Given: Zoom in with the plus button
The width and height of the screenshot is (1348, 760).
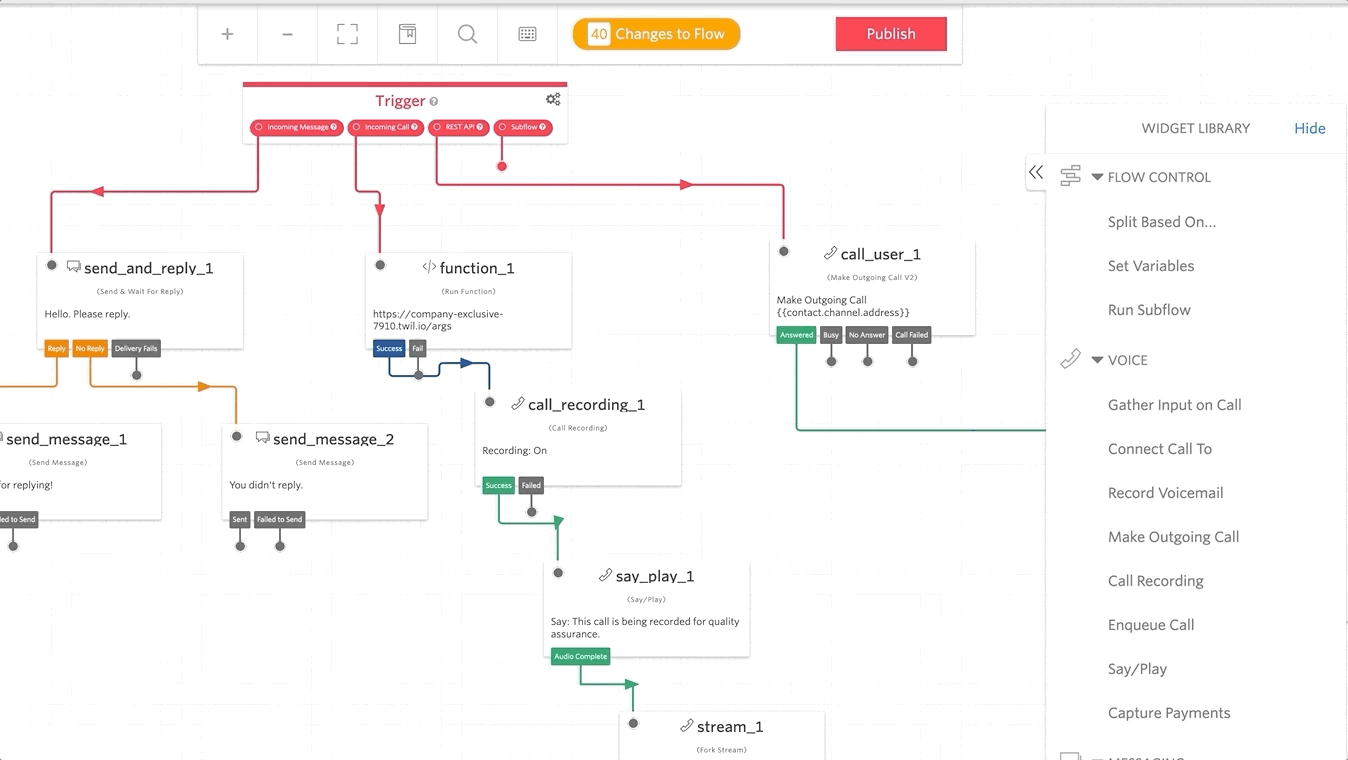Looking at the screenshot, I should tap(228, 34).
